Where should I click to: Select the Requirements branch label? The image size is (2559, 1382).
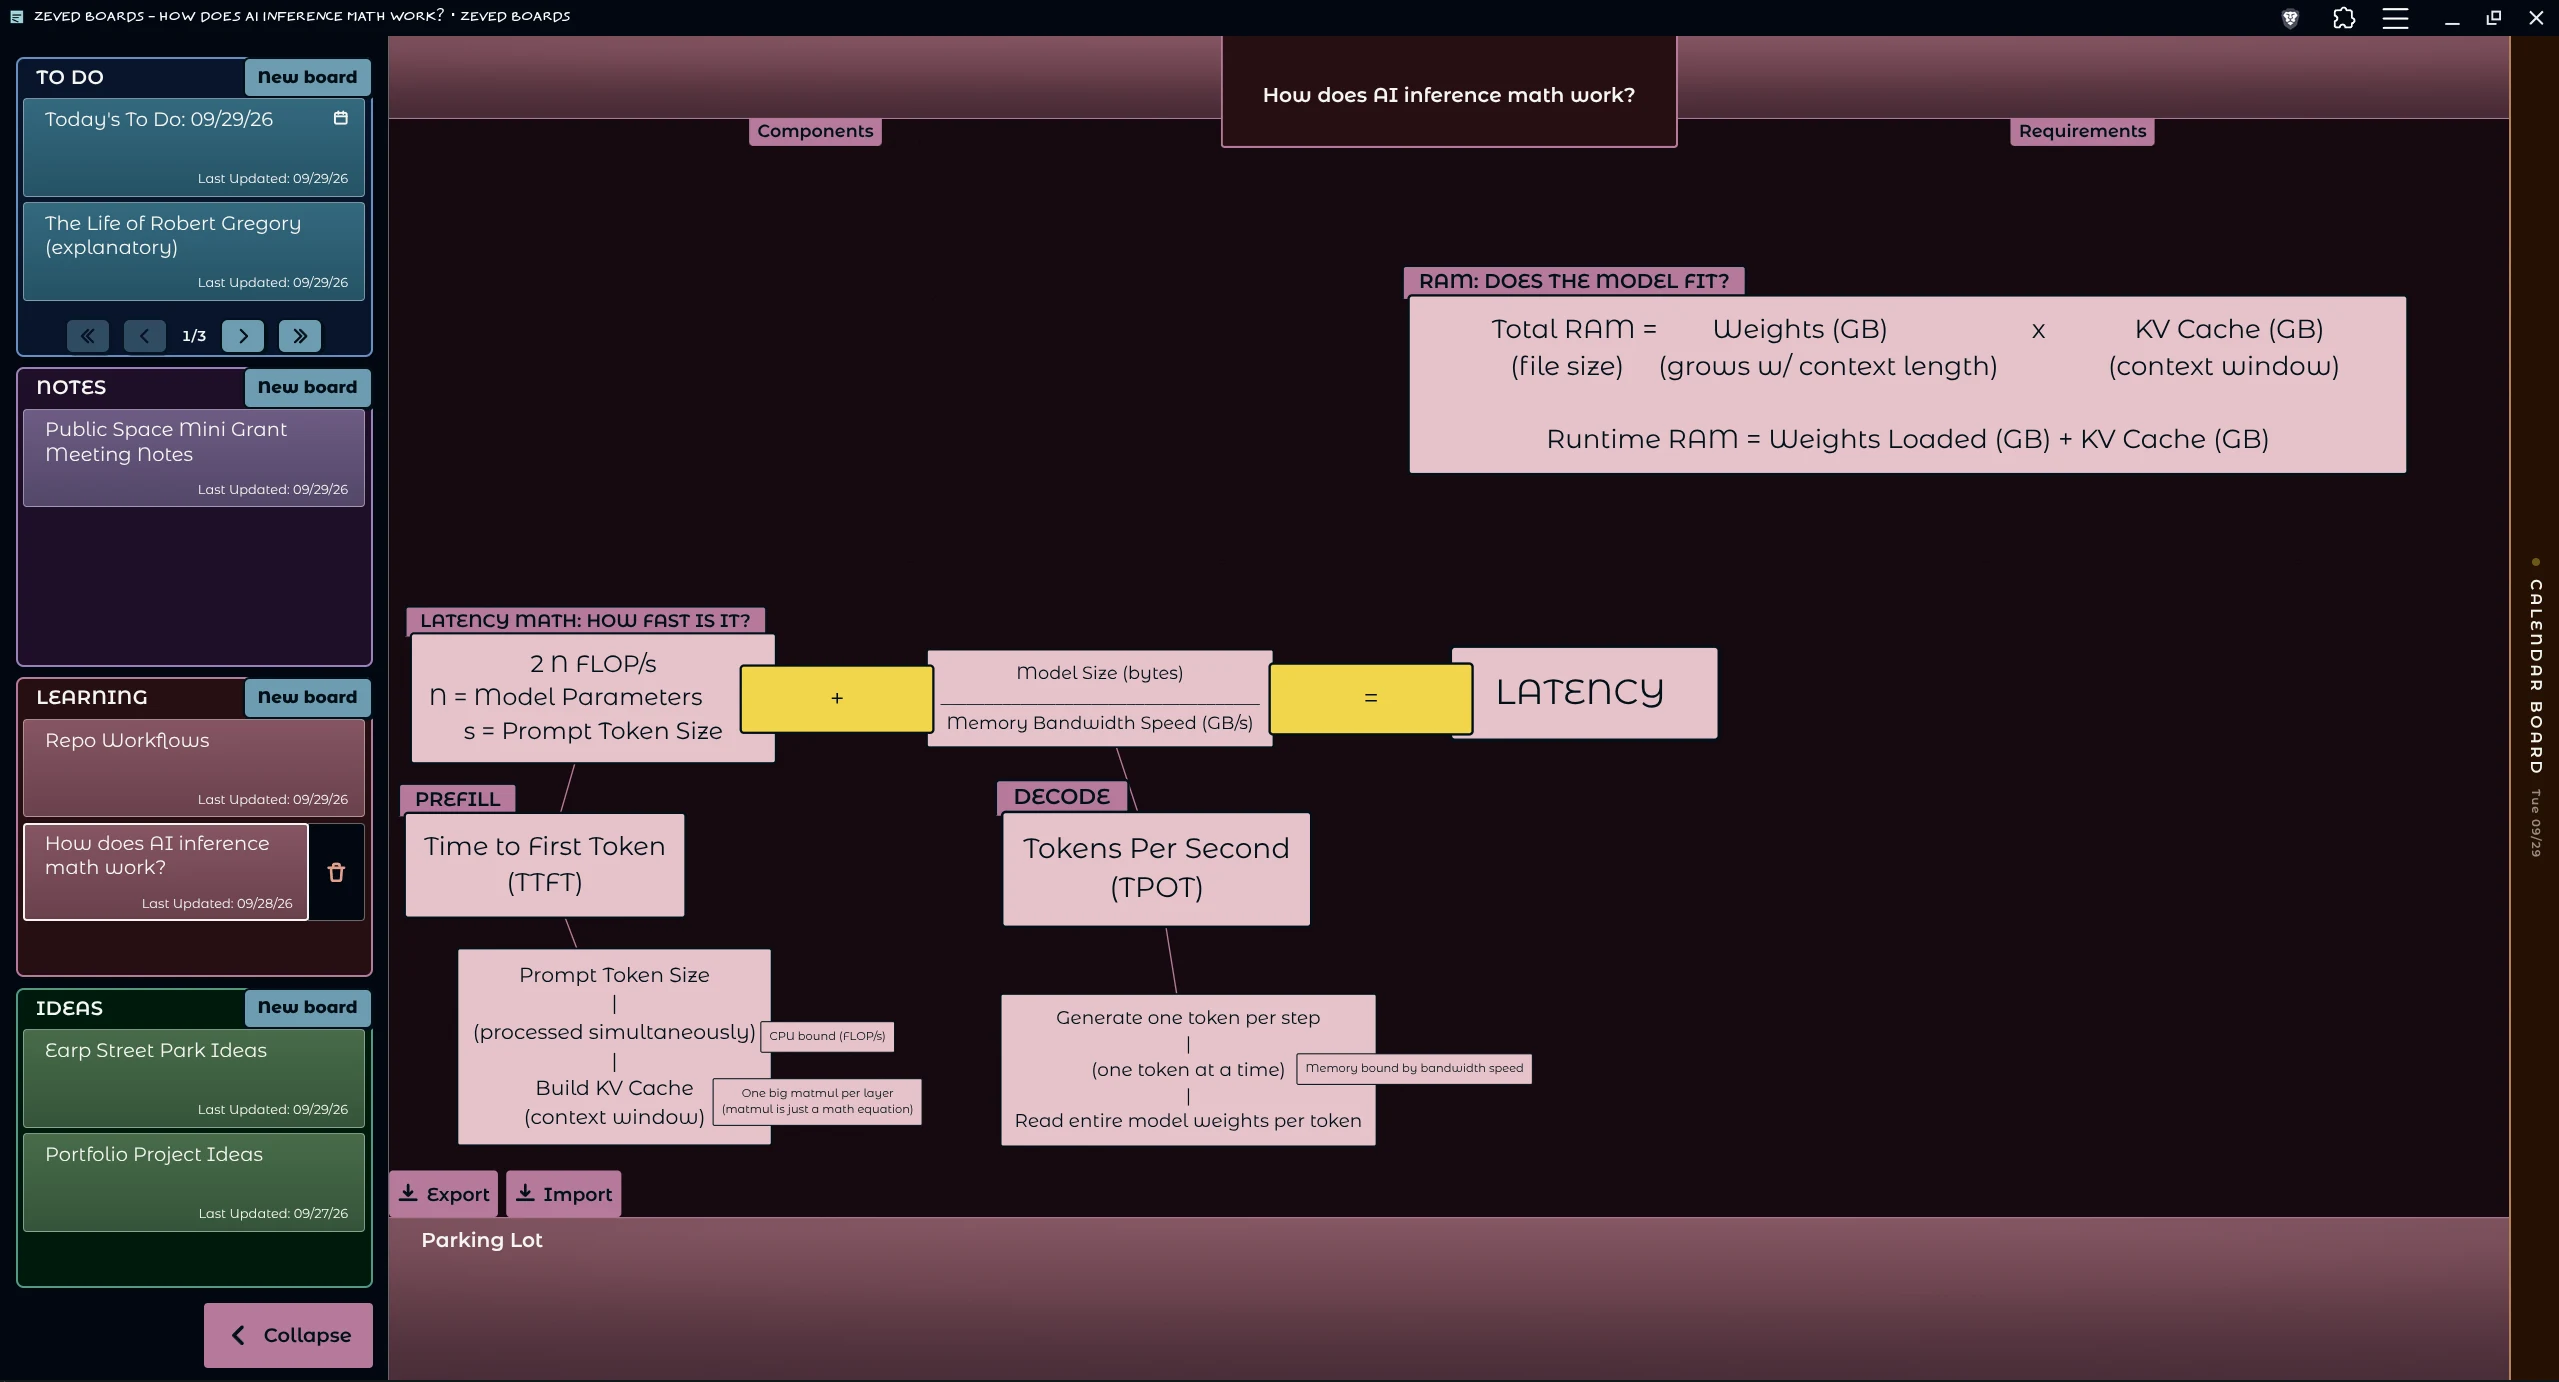pos(2082,131)
